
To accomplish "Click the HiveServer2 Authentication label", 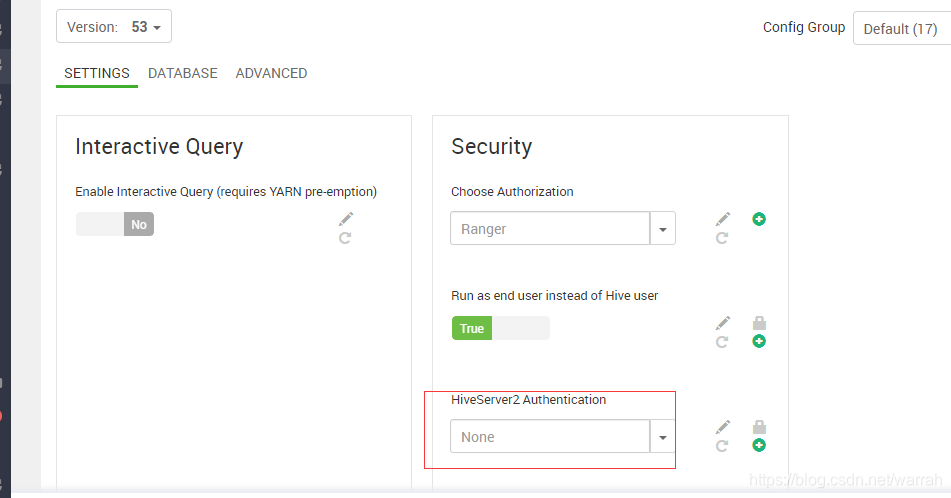I will tap(528, 400).
